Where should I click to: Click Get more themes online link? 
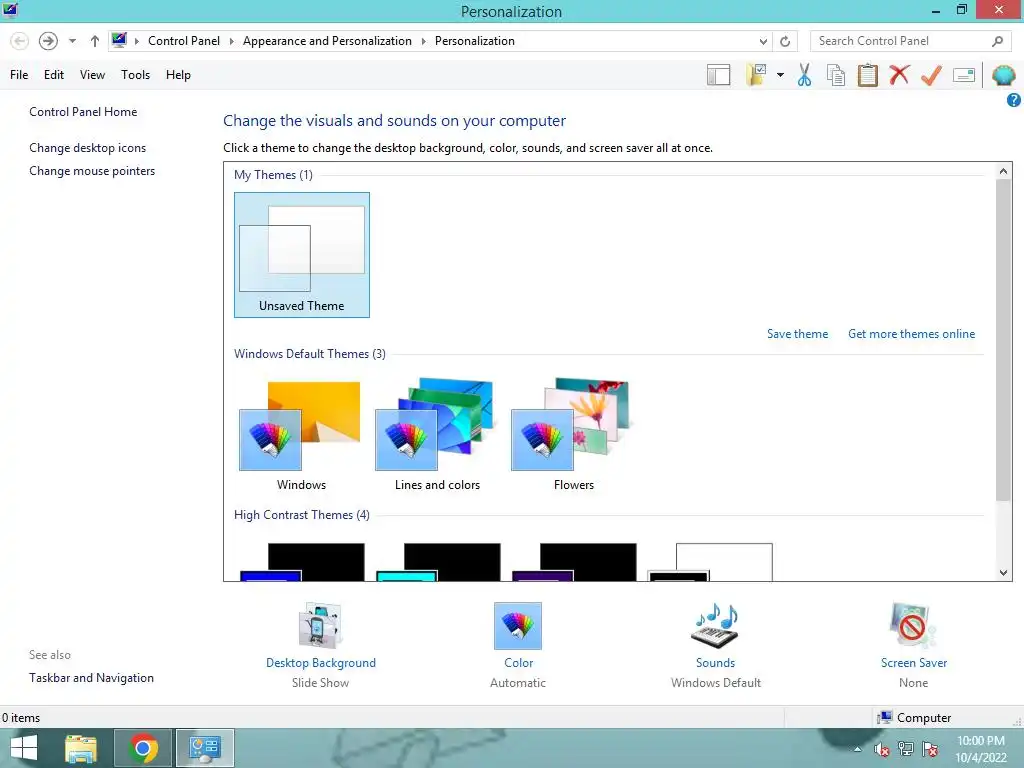tap(911, 334)
